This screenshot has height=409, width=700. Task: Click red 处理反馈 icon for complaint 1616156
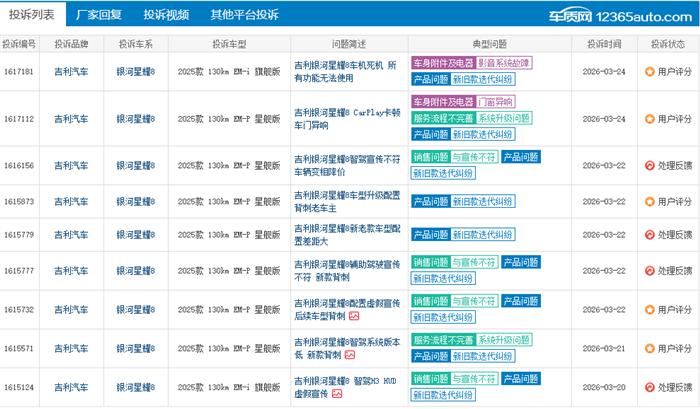point(649,165)
